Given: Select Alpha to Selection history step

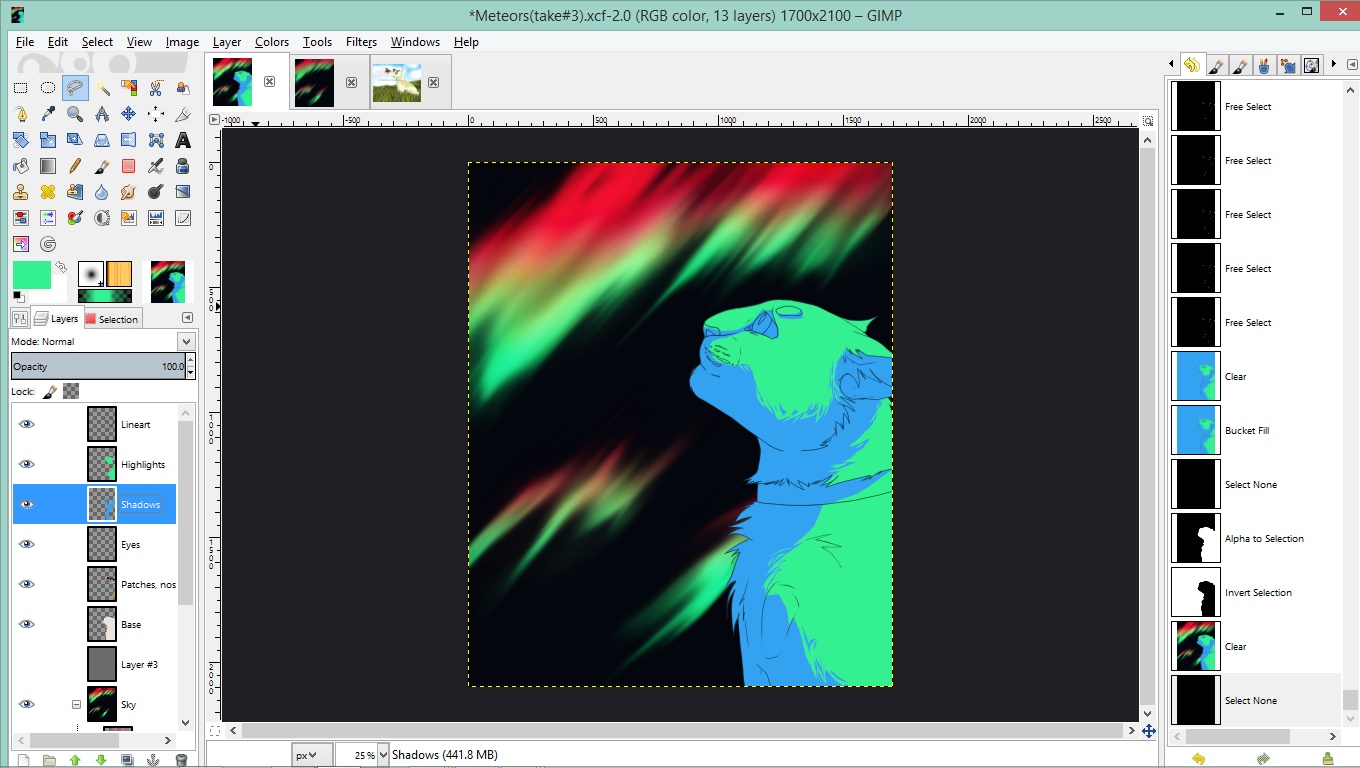Looking at the screenshot, I should (1256, 538).
